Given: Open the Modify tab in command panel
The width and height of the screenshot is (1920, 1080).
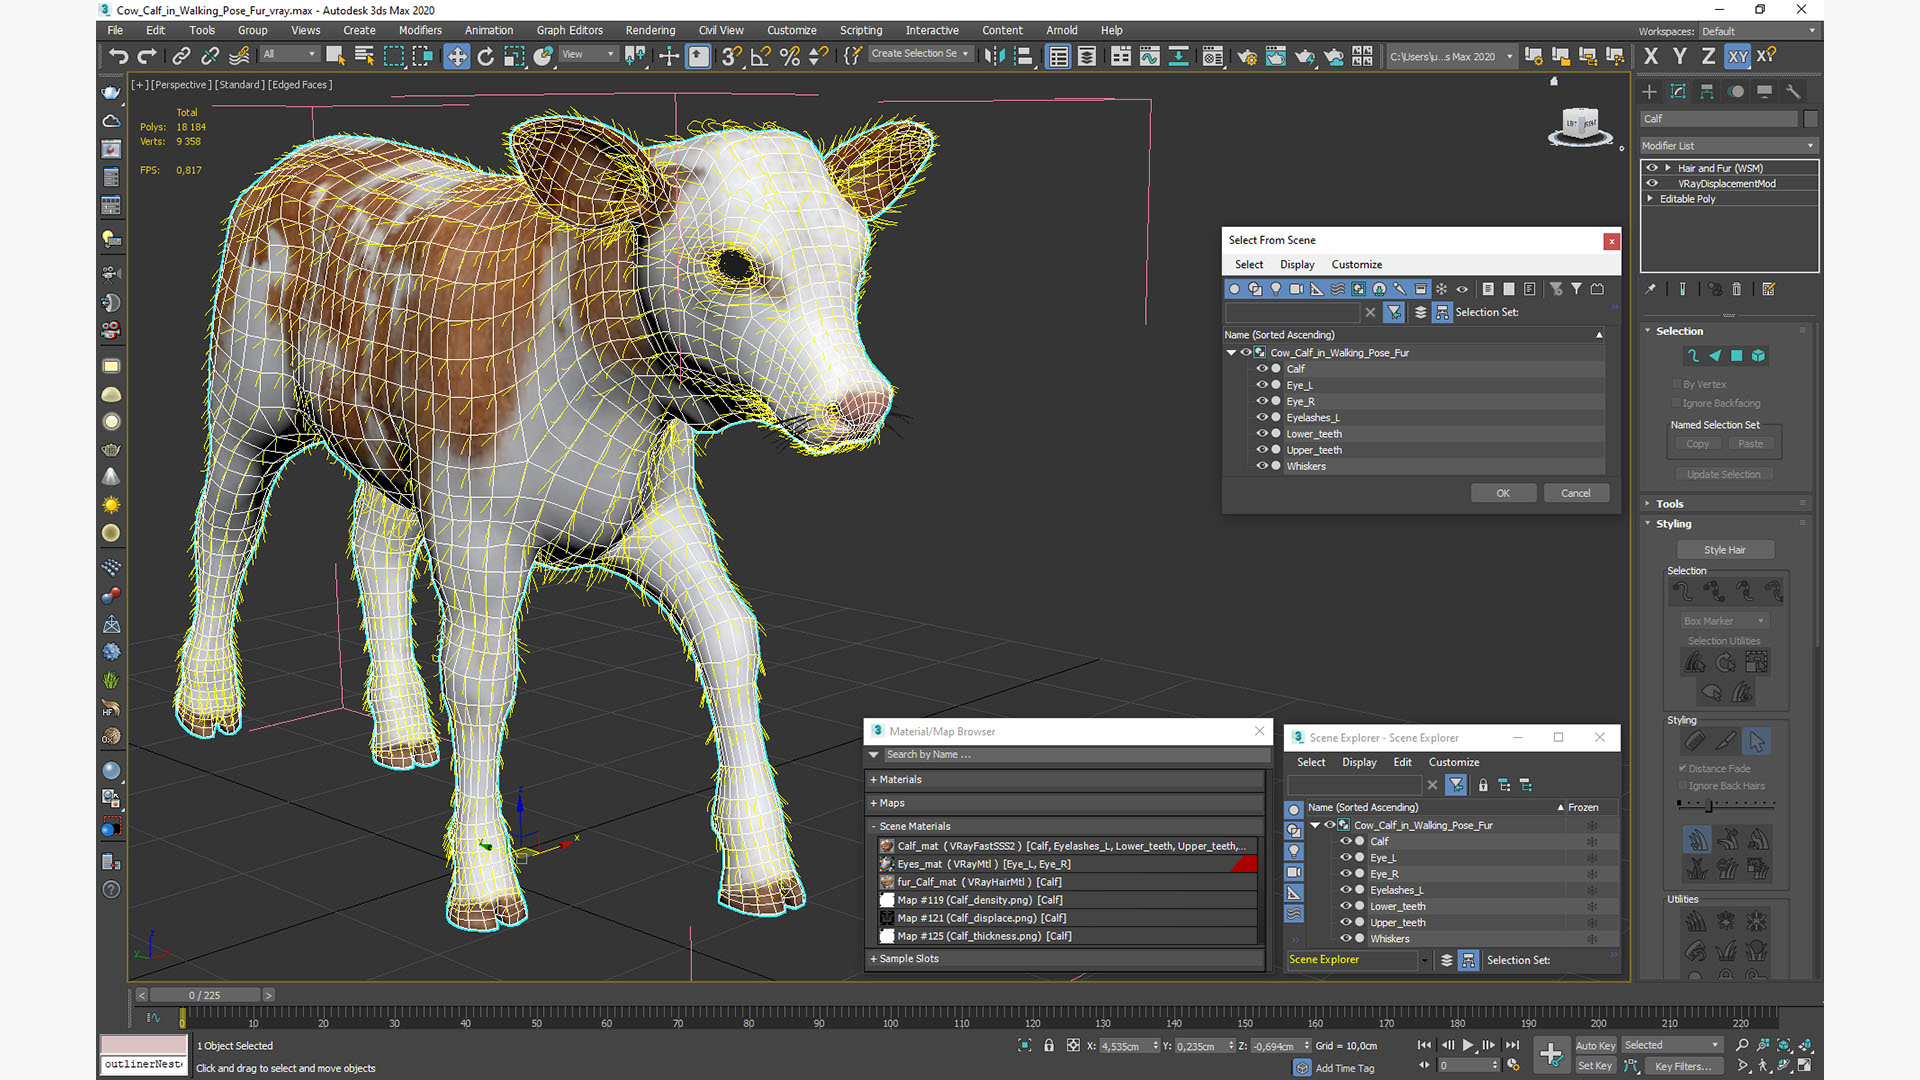Looking at the screenshot, I should (1678, 91).
